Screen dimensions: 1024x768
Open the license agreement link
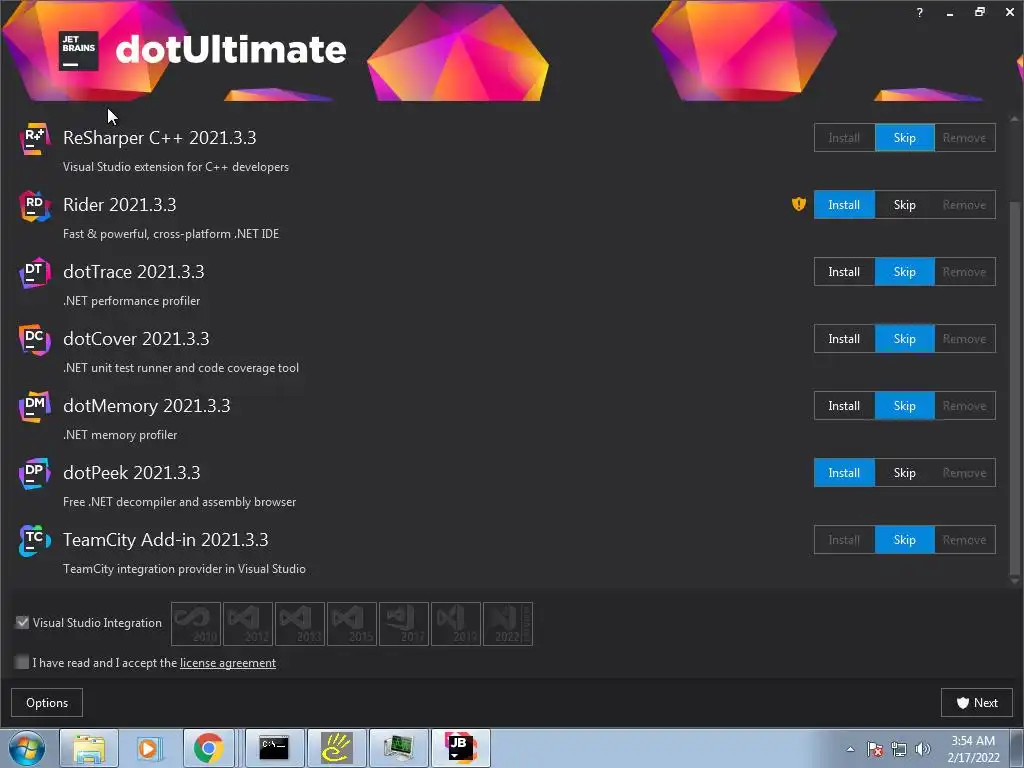(228, 663)
